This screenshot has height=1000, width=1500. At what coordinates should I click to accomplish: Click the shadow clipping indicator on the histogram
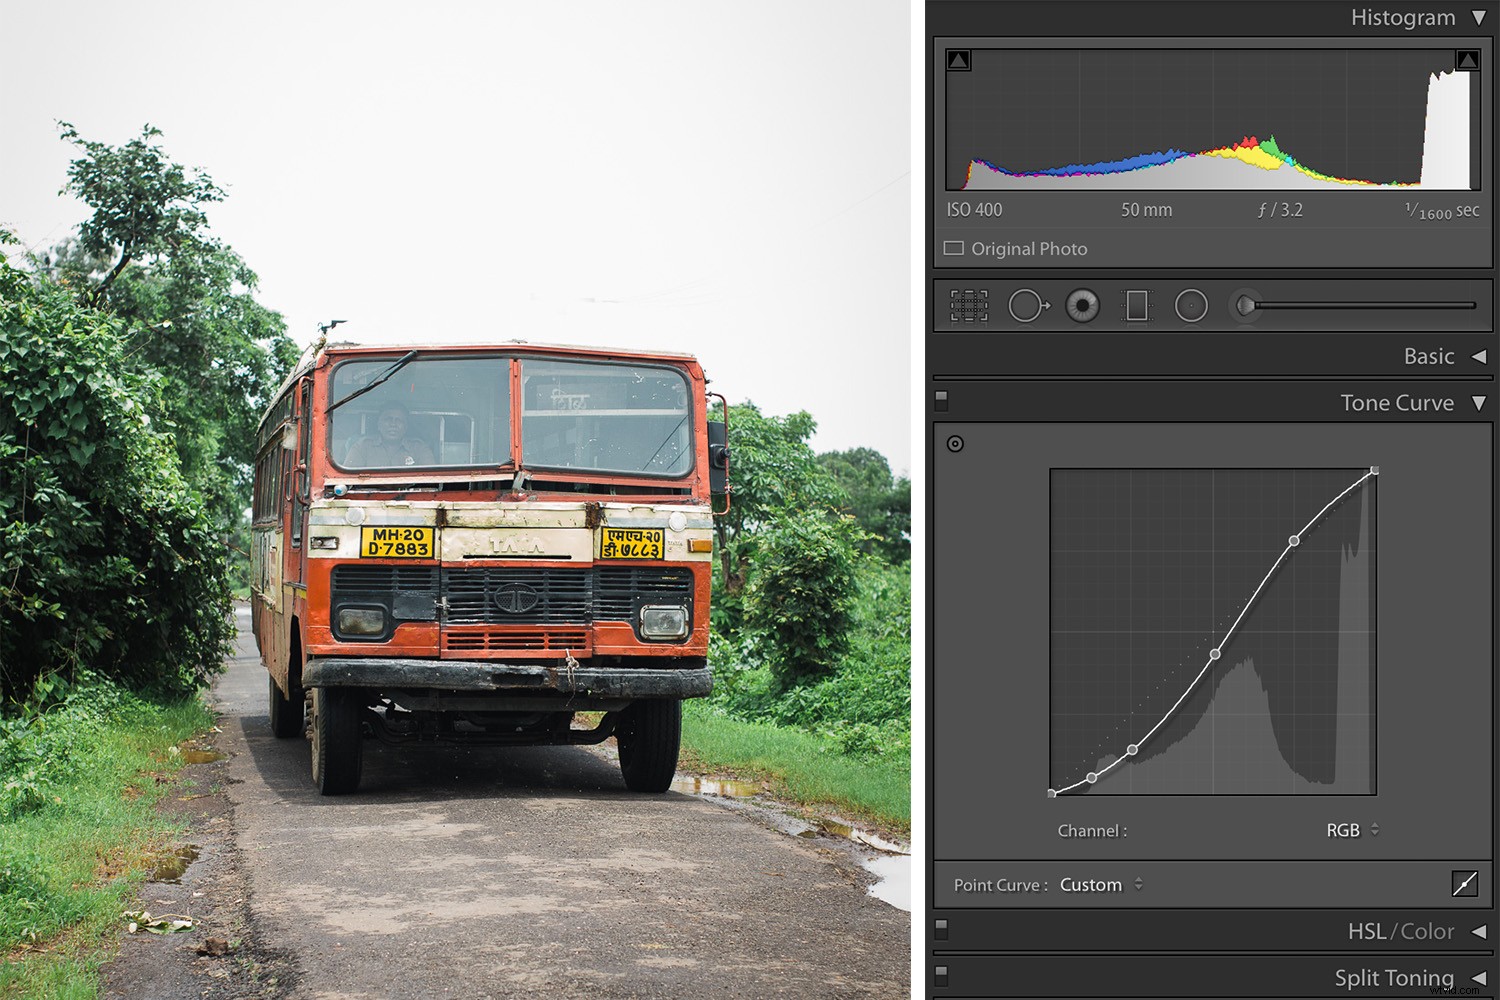pyautogui.click(x=959, y=59)
